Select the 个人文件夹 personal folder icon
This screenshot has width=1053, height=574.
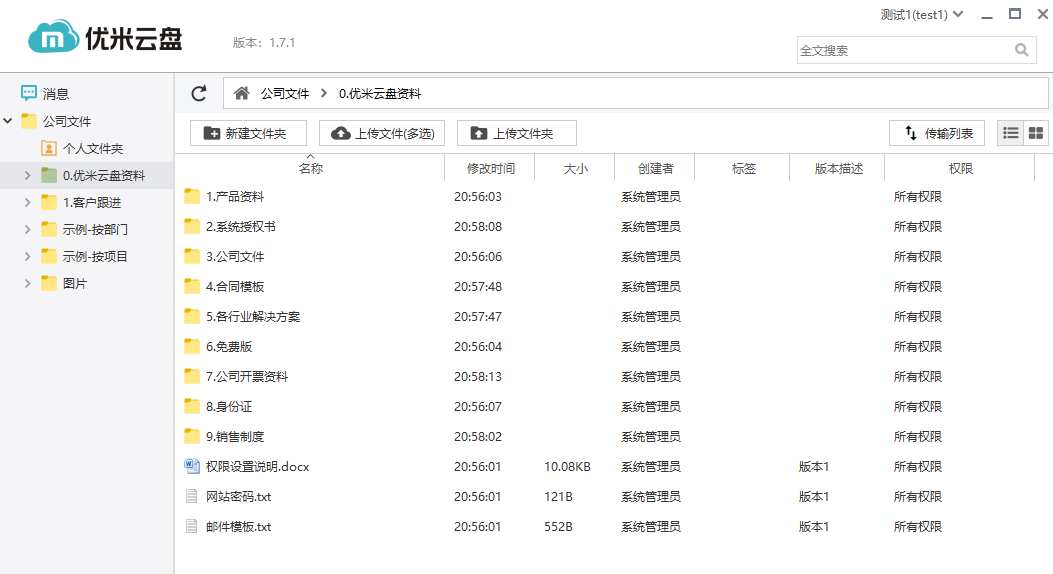[49, 148]
